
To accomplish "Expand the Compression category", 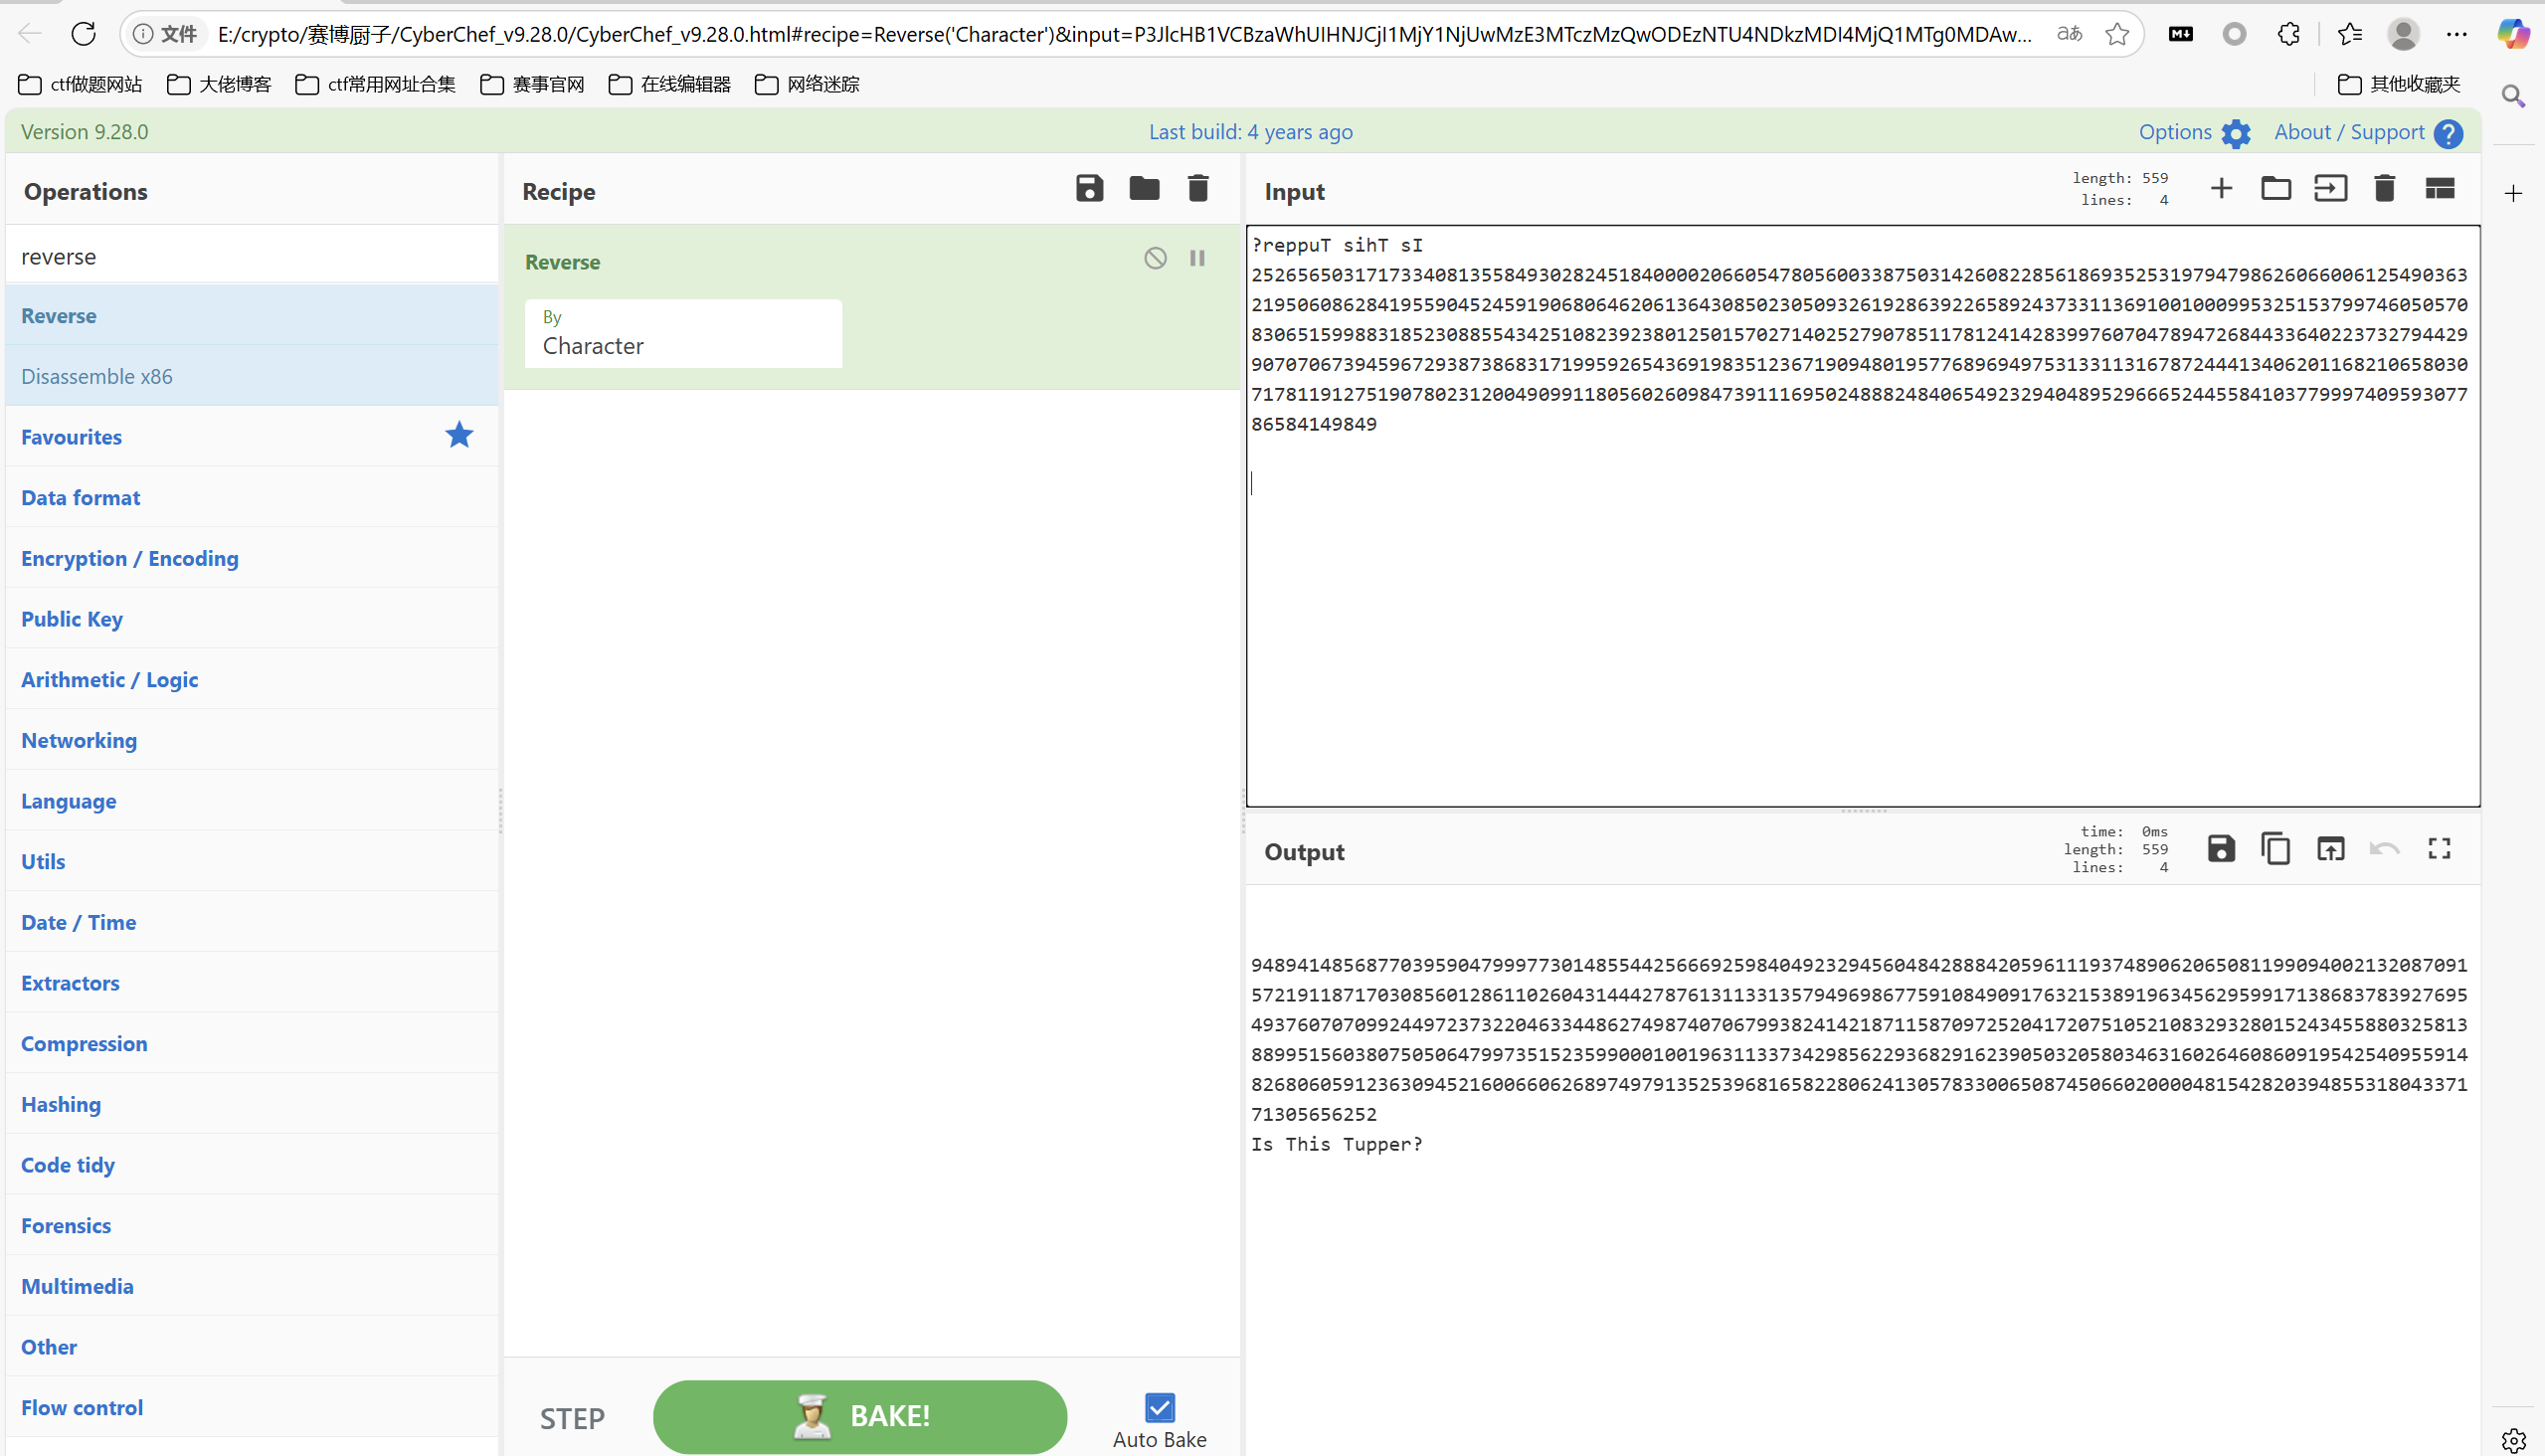I will click(252, 1044).
